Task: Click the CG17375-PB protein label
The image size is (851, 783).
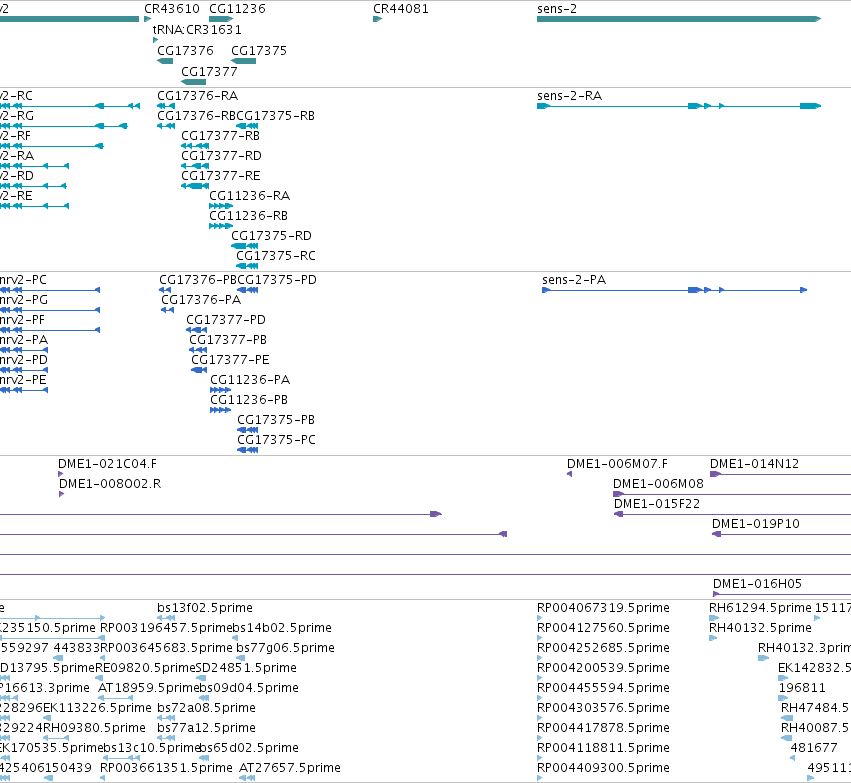Action: coord(276,419)
